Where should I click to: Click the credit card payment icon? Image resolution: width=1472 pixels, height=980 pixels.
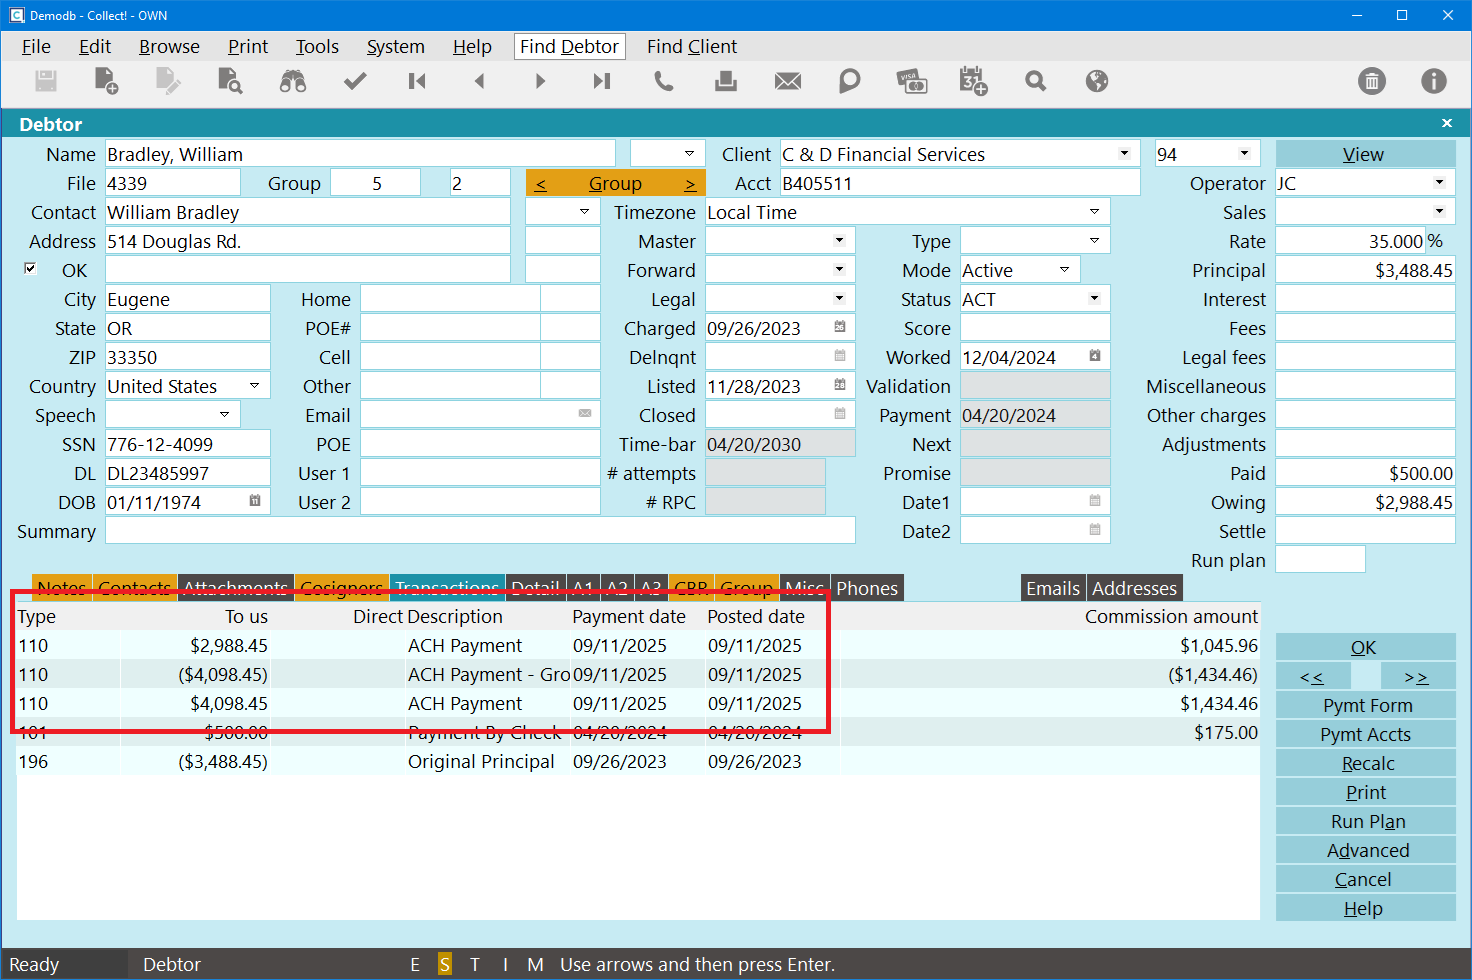(911, 82)
